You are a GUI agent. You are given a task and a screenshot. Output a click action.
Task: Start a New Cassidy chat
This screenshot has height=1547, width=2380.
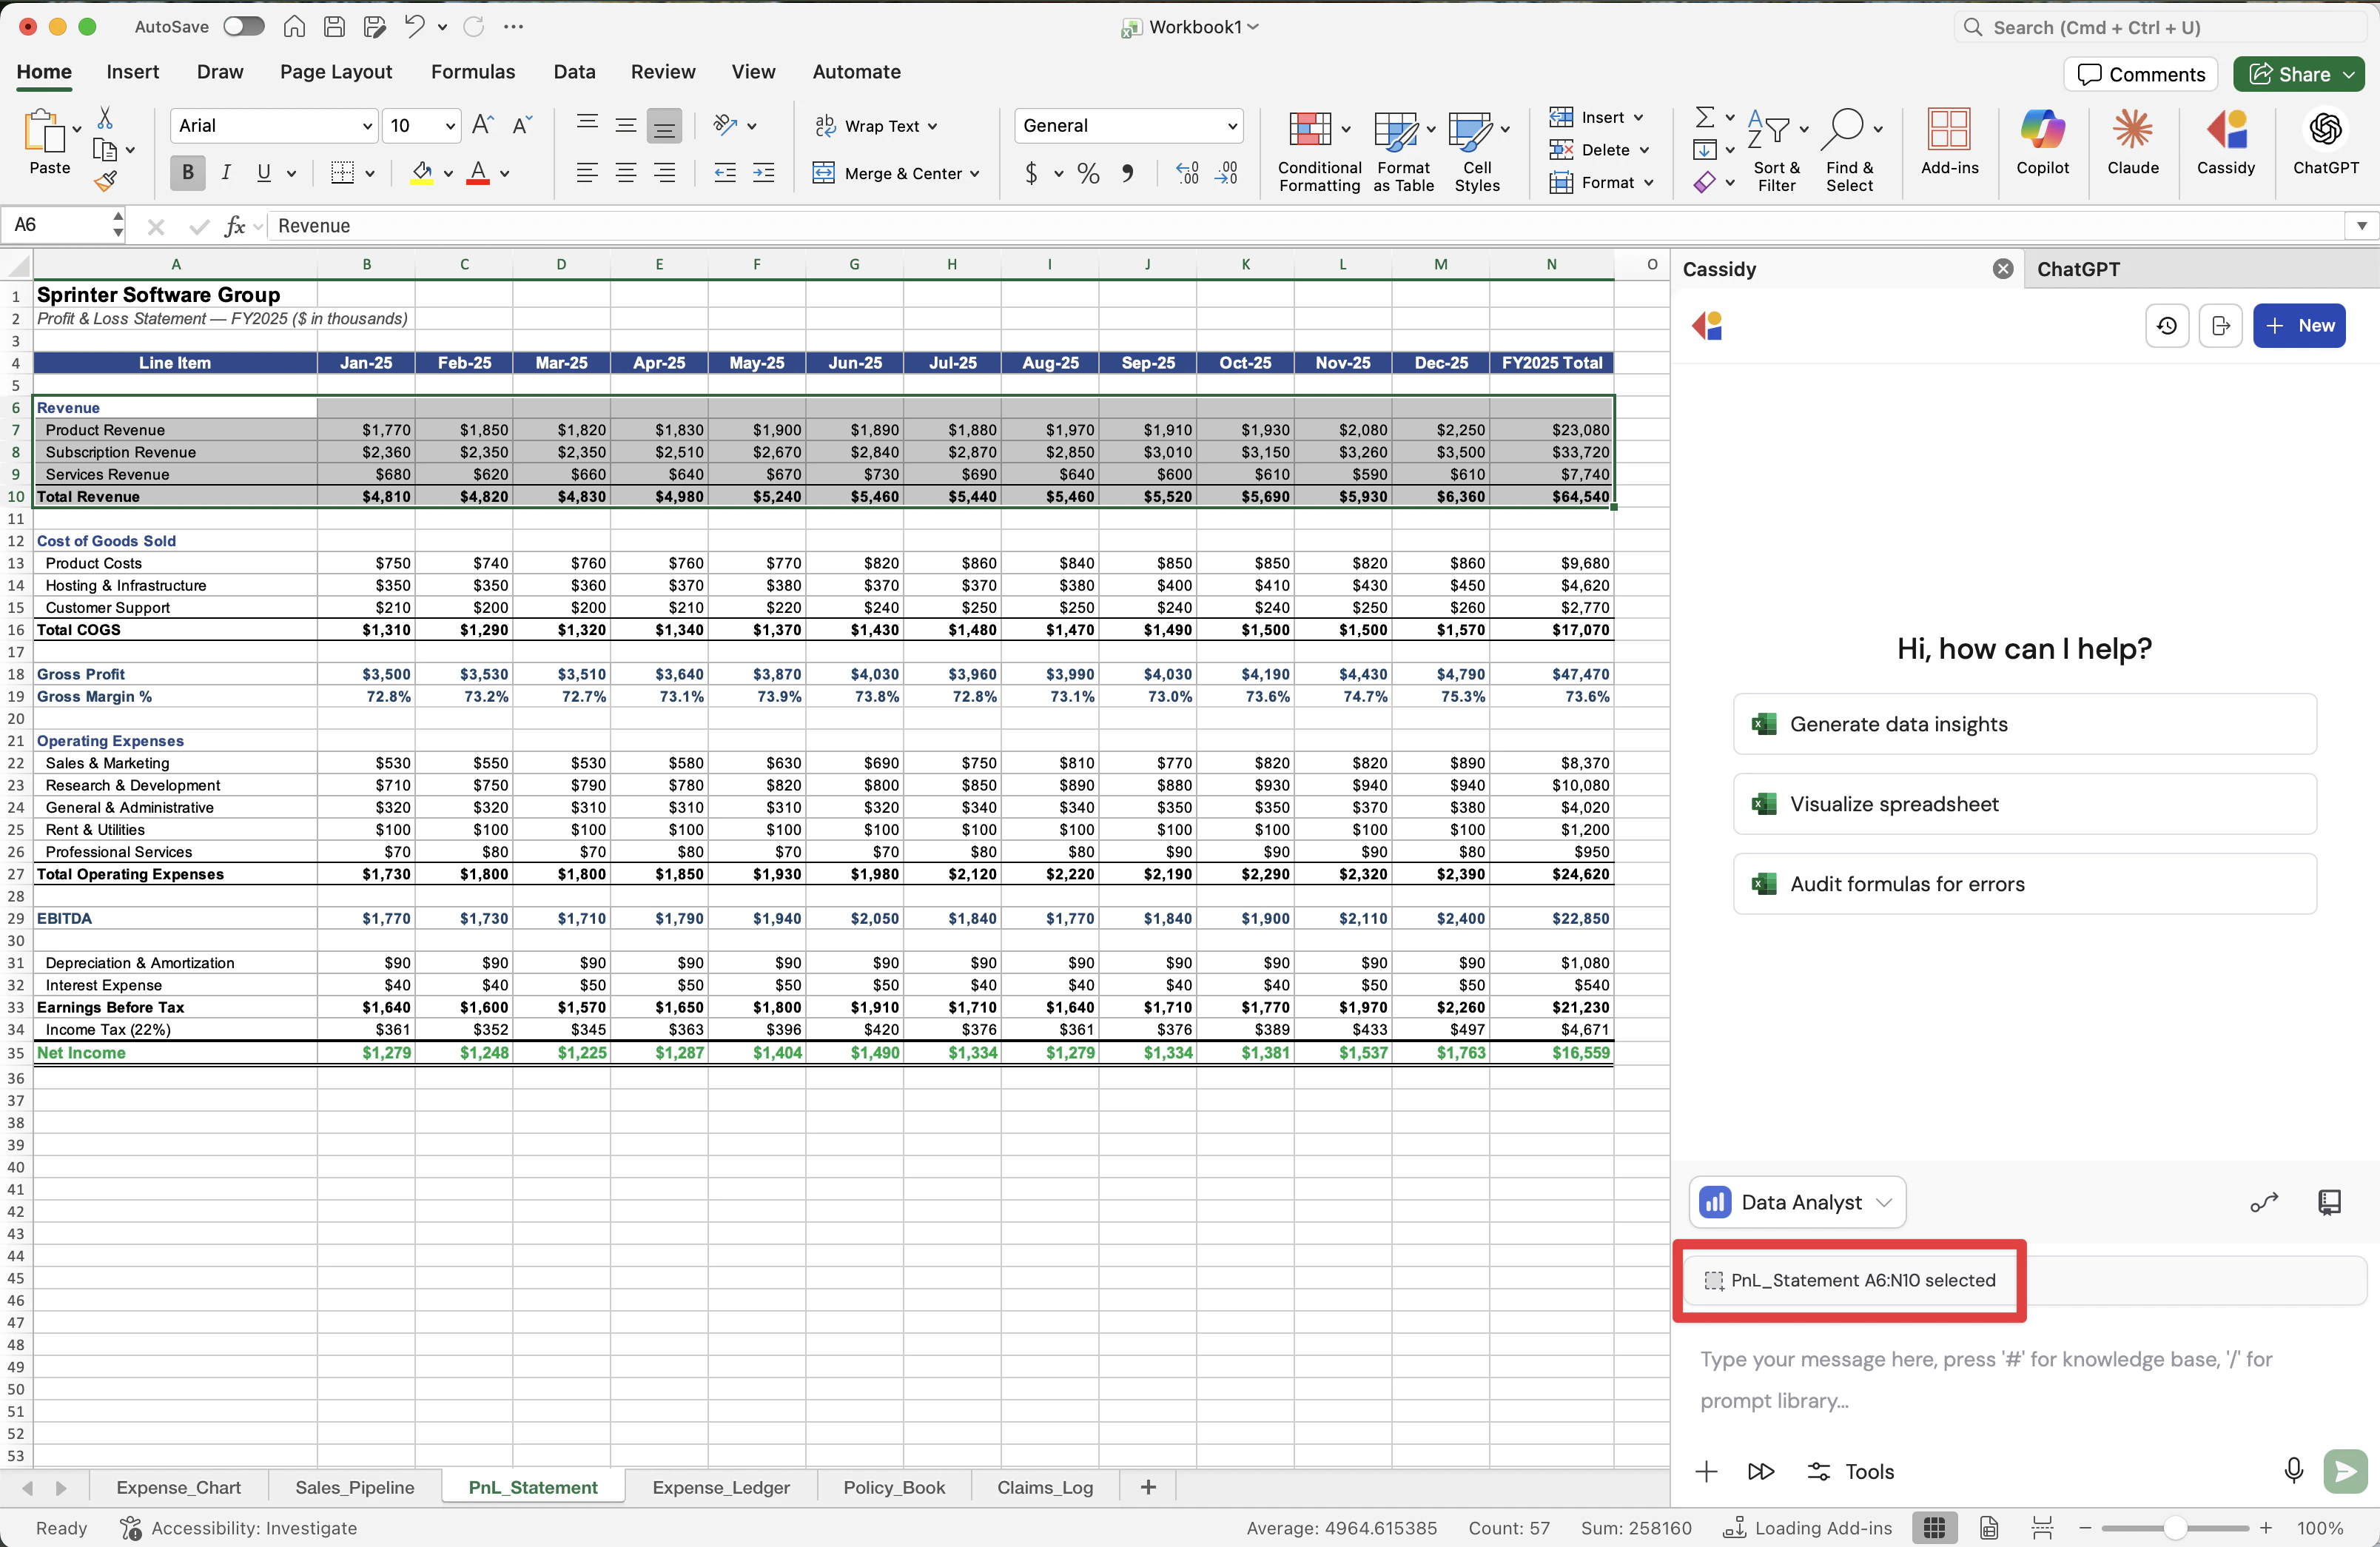(x=2299, y=326)
